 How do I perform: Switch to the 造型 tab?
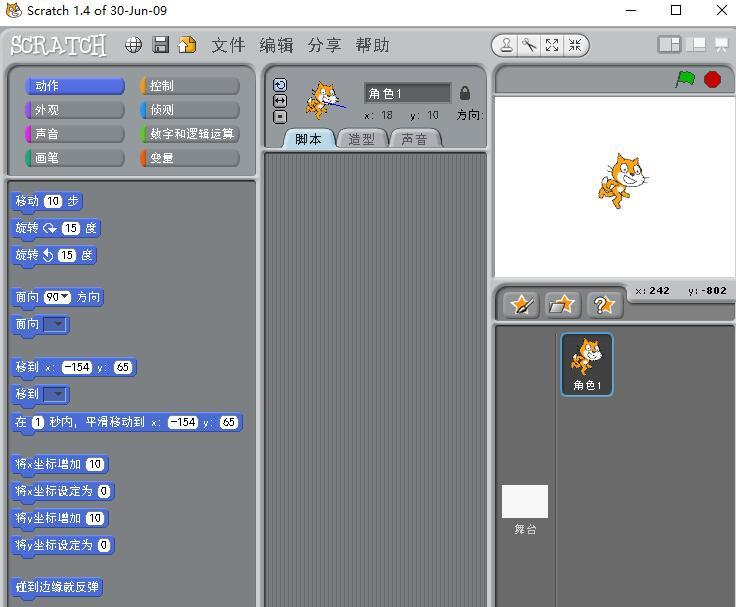pyautogui.click(x=361, y=139)
